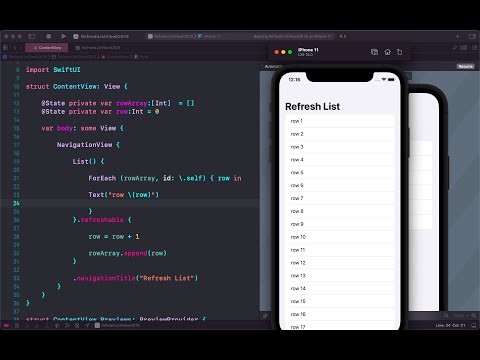Tap row 5 in simulator list

[340, 173]
